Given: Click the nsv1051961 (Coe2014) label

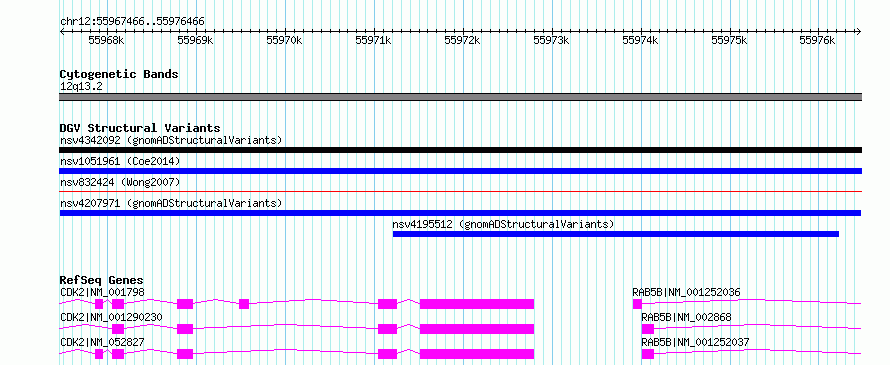Looking at the screenshot, I should 120,161.
